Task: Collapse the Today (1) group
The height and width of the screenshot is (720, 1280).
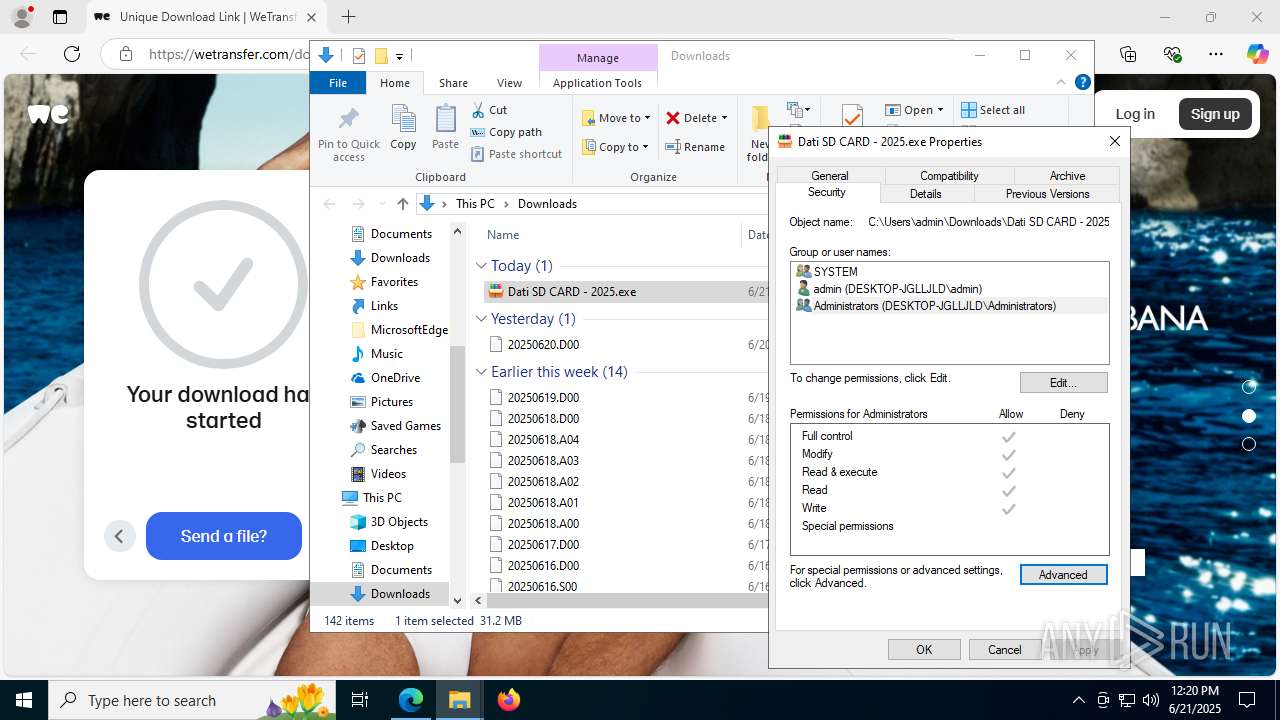Action: tap(481, 266)
